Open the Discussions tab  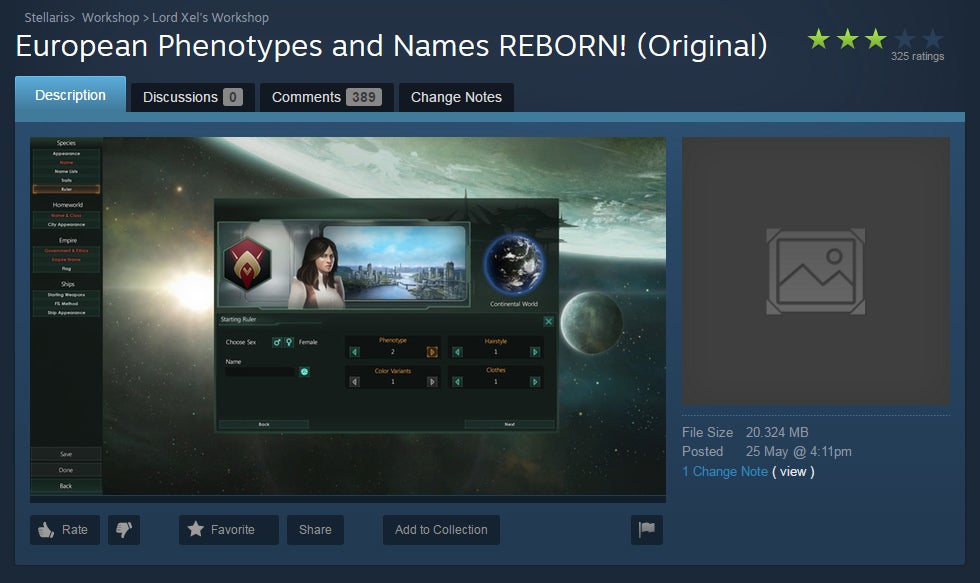coord(192,97)
